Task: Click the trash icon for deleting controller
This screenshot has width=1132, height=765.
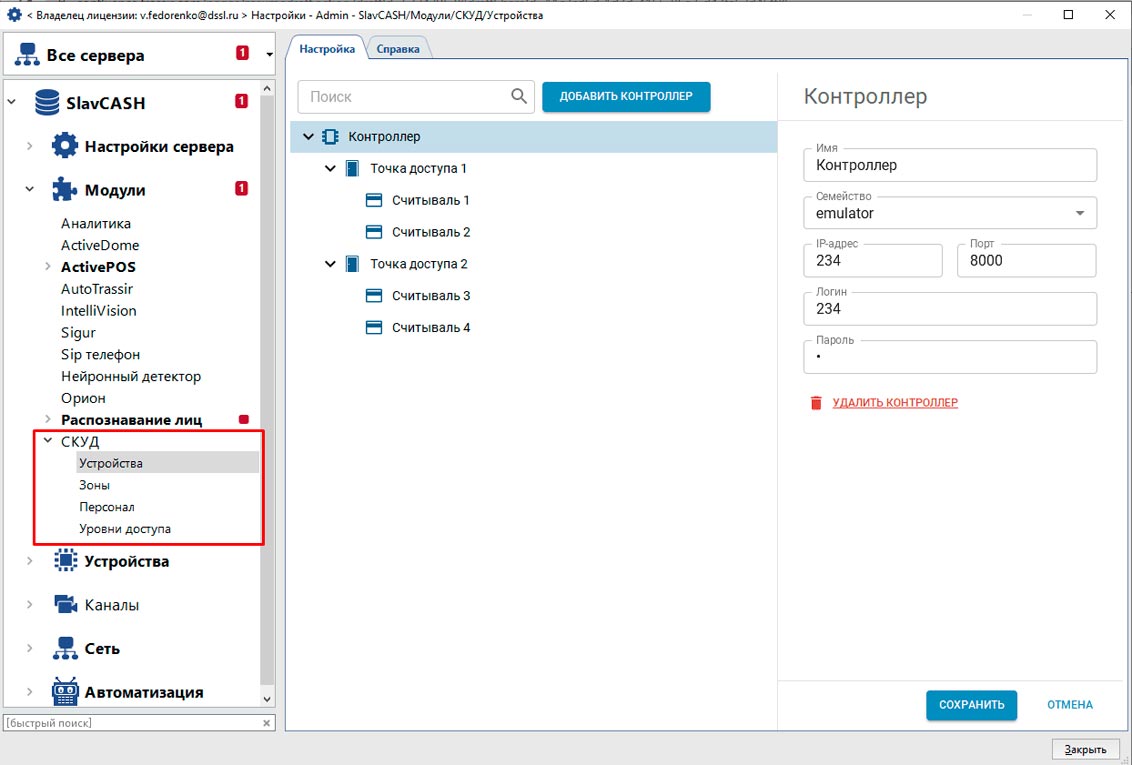Action: pos(816,403)
